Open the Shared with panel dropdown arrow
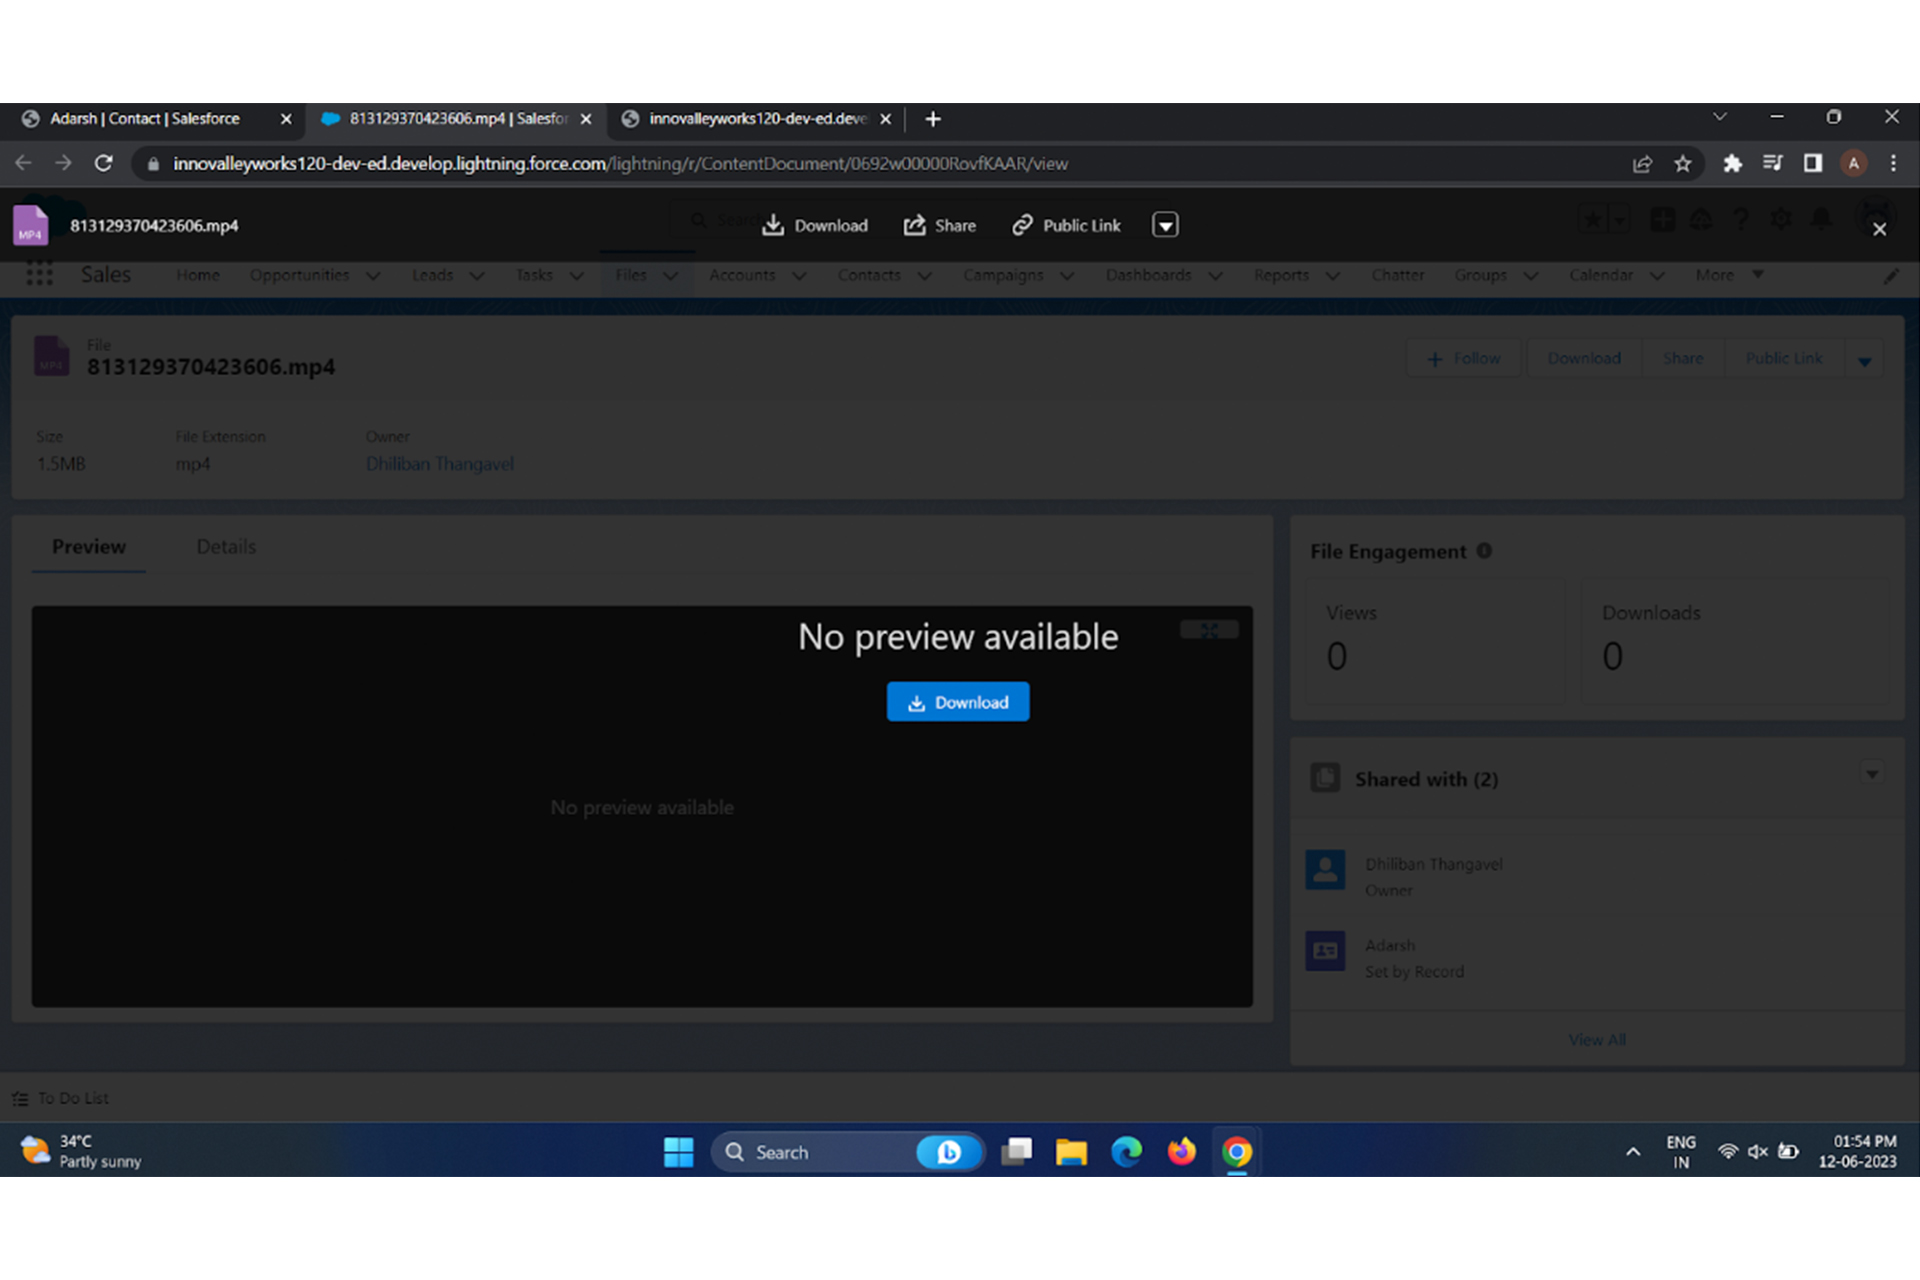This screenshot has width=1920, height=1280. [1872, 774]
